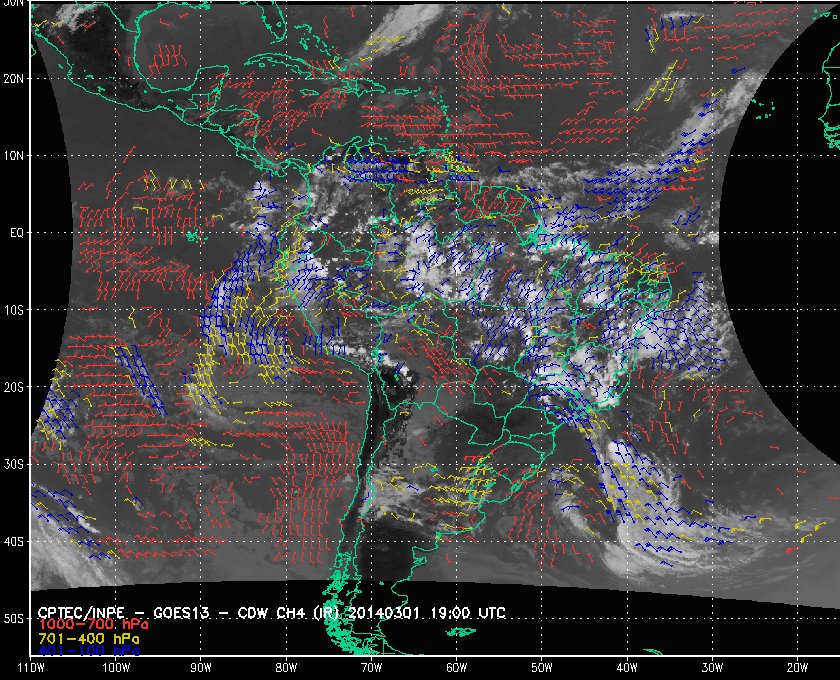This screenshot has height=680, width=840.
Task: Click the 30W longitude label
Action: pos(712,668)
